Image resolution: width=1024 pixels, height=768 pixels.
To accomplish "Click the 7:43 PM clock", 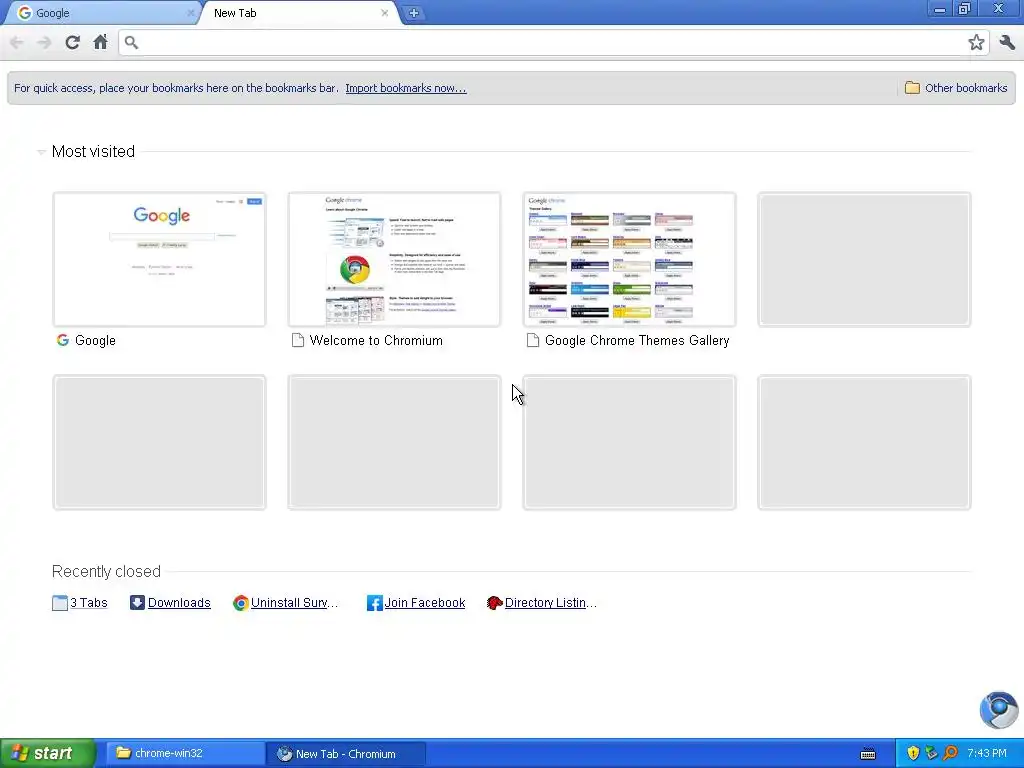I will point(987,754).
